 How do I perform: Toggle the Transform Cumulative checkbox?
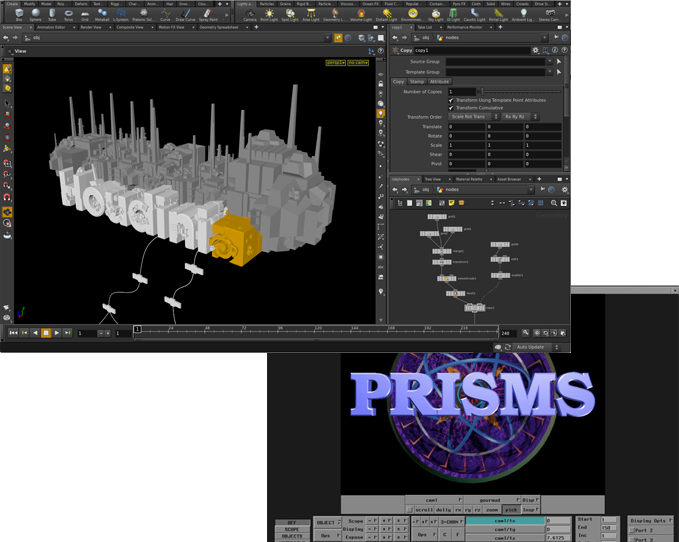tap(451, 107)
